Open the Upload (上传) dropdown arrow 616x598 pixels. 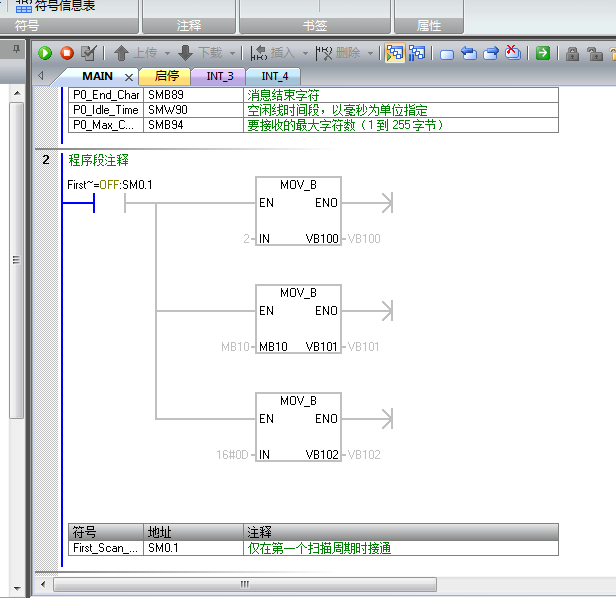pos(168,53)
